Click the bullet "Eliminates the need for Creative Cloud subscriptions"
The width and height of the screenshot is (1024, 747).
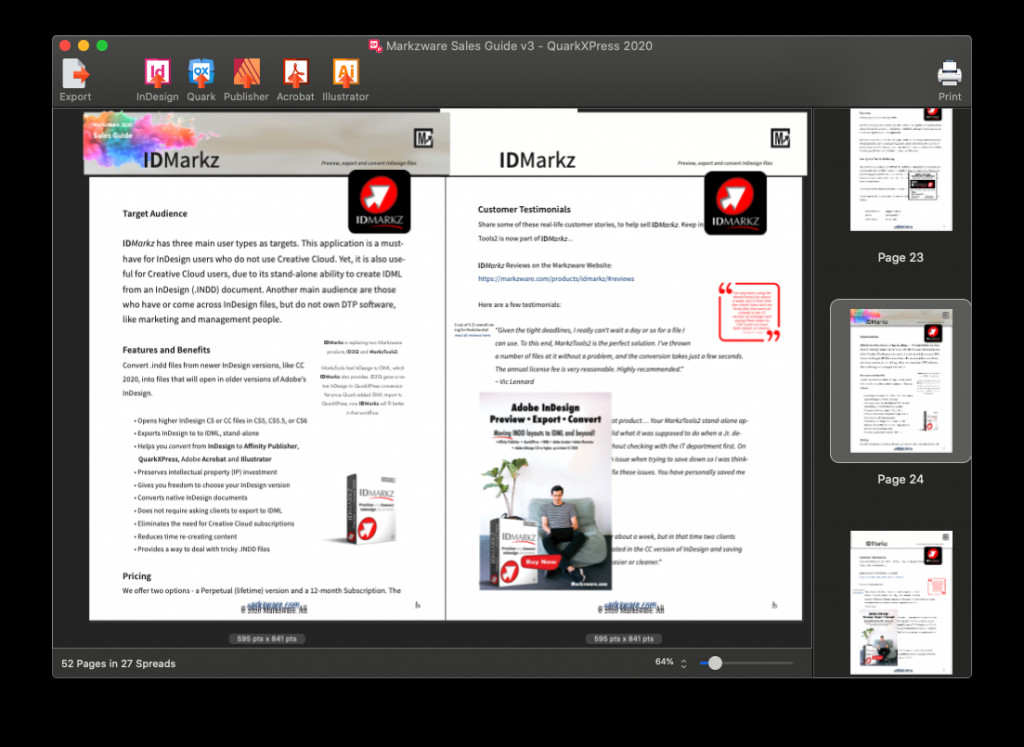[x=214, y=524]
